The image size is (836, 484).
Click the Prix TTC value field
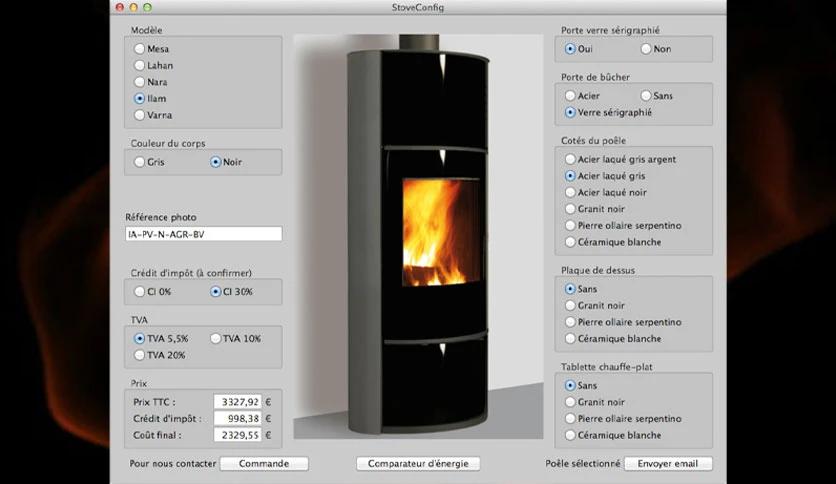click(x=237, y=402)
